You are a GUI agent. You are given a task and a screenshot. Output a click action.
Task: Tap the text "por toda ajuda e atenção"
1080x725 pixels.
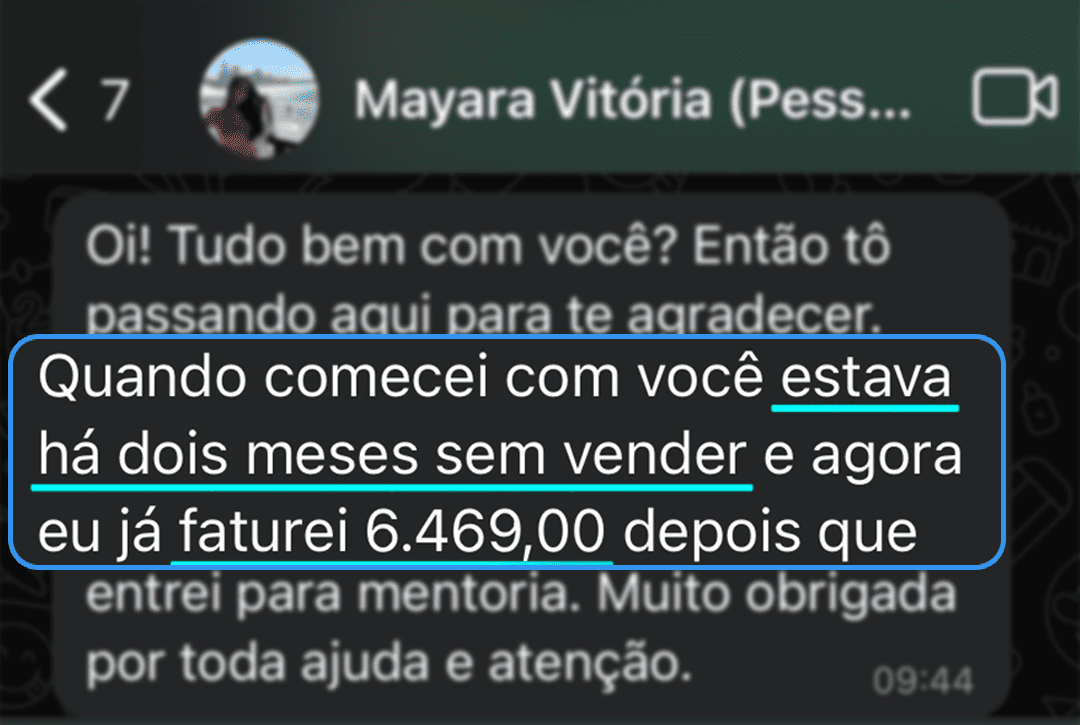tap(389, 664)
